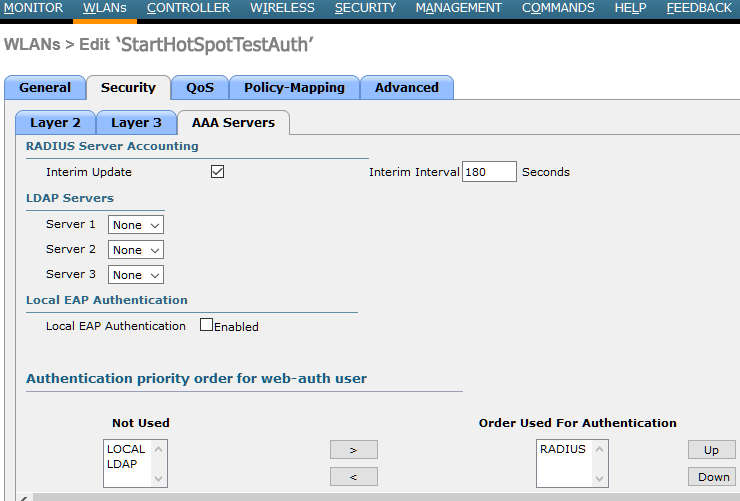Switch to Layer 2 security sub-tab
Viewport: 740px width, 501px height.
click(55, 123)
